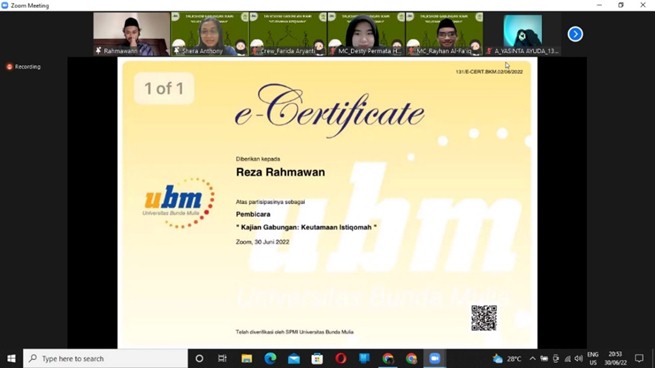Viewport: 655px width, 368px height.
Task: Open the volume control in system tray
Action: click(579, 358)
